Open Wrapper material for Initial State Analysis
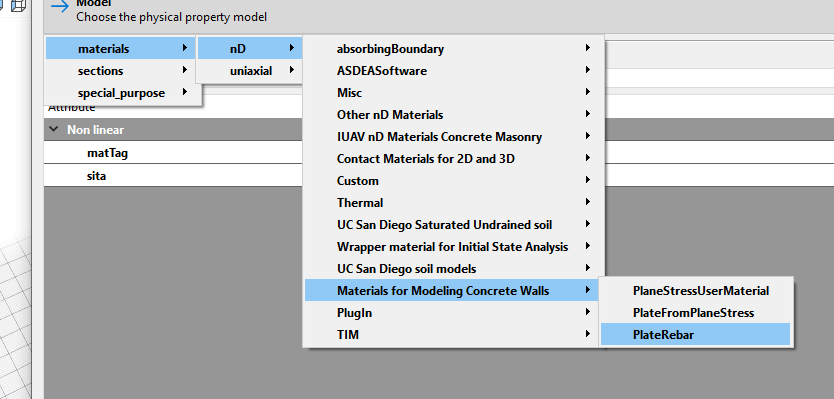834x399 pixels. coord(453,247)
